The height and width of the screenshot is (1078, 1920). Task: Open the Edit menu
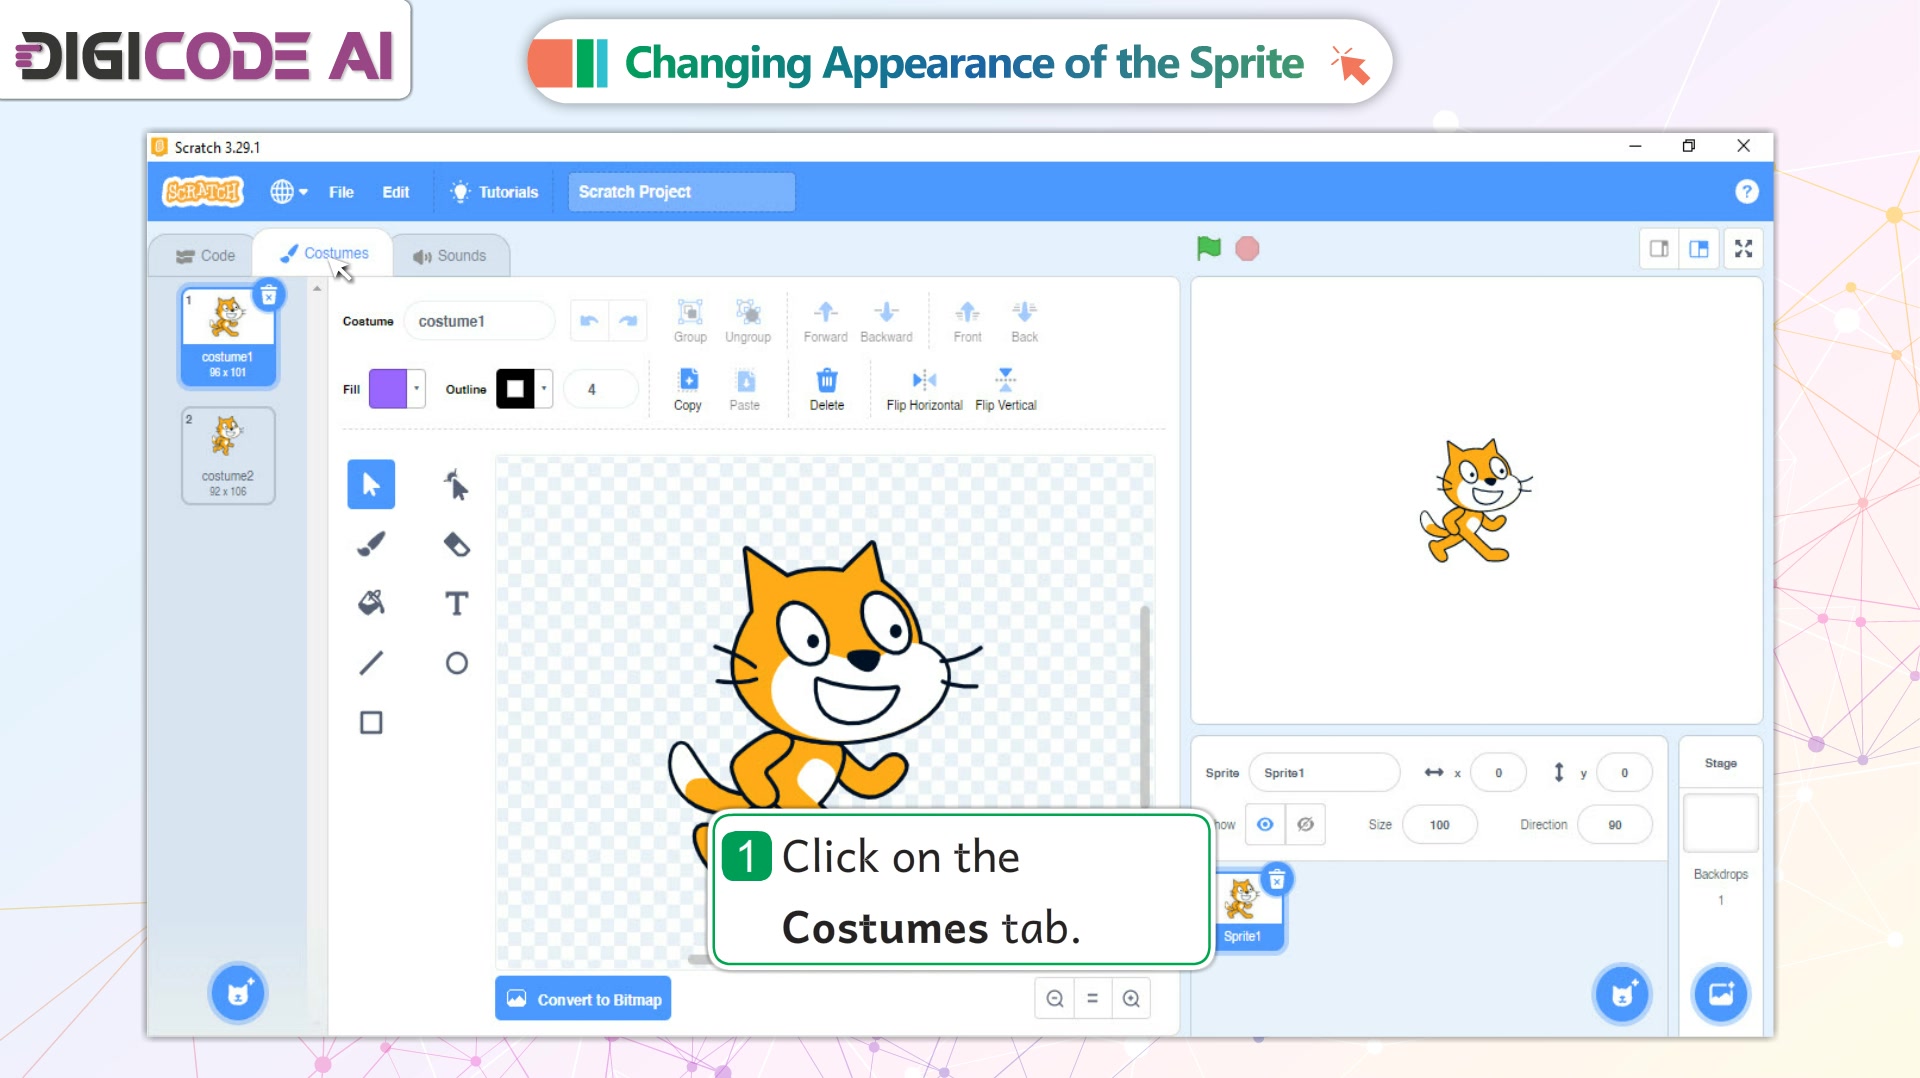click(396, 192)
